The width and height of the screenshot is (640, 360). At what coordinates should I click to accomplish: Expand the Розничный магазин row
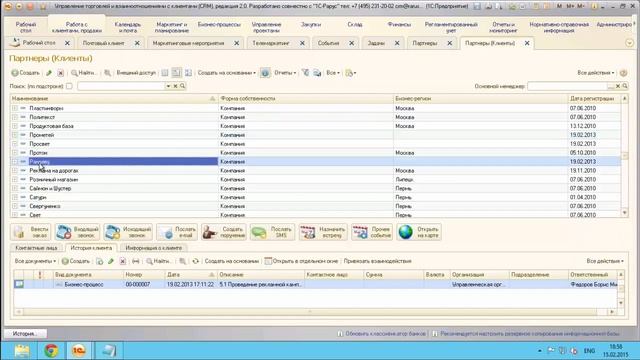click(15, 180)
